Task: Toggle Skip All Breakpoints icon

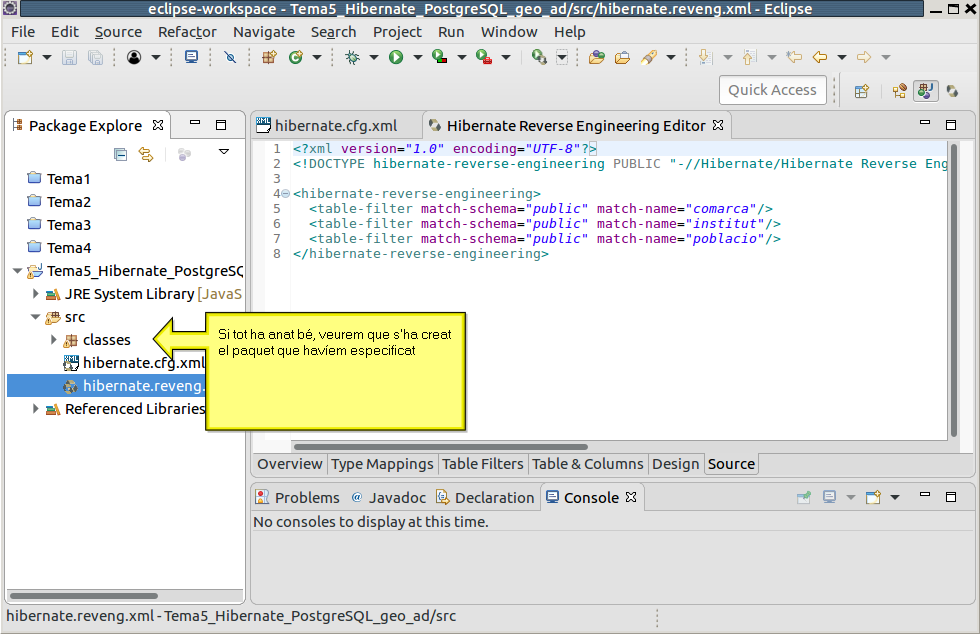Action: click(x=230, y=58)
